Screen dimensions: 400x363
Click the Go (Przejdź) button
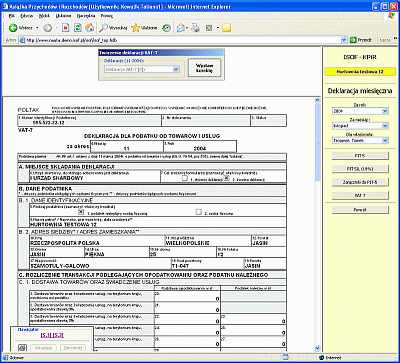tap(361, 40)
